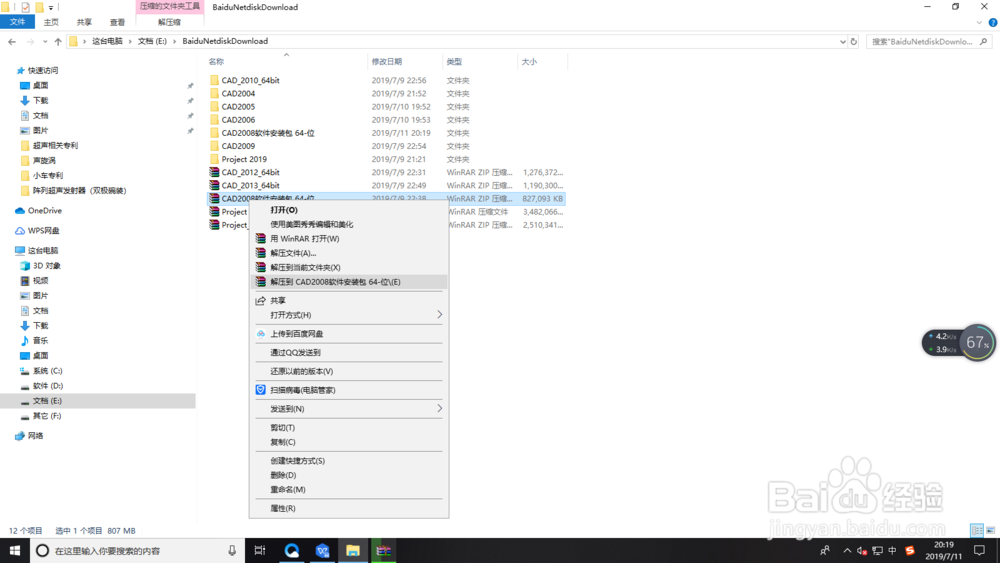Open Task View on the taskbar

click(260, 550)
